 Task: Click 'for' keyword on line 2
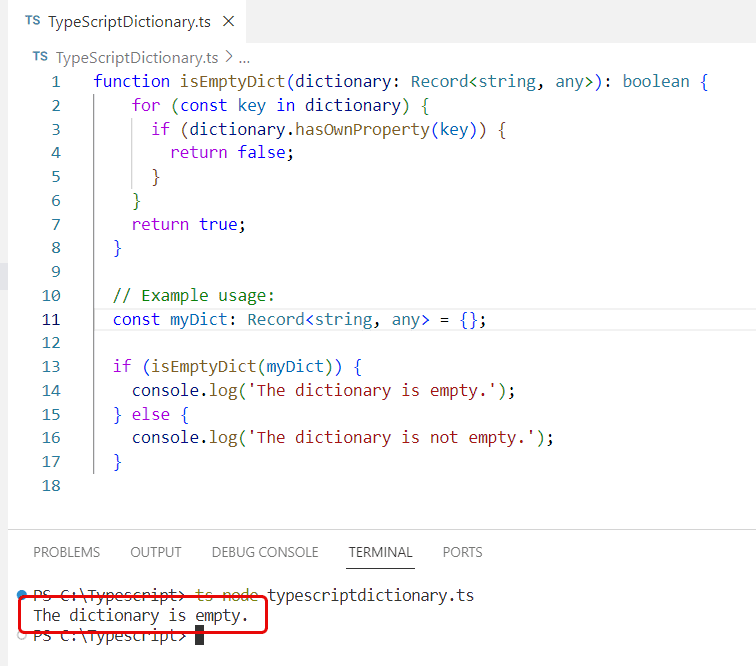(146, 105)
